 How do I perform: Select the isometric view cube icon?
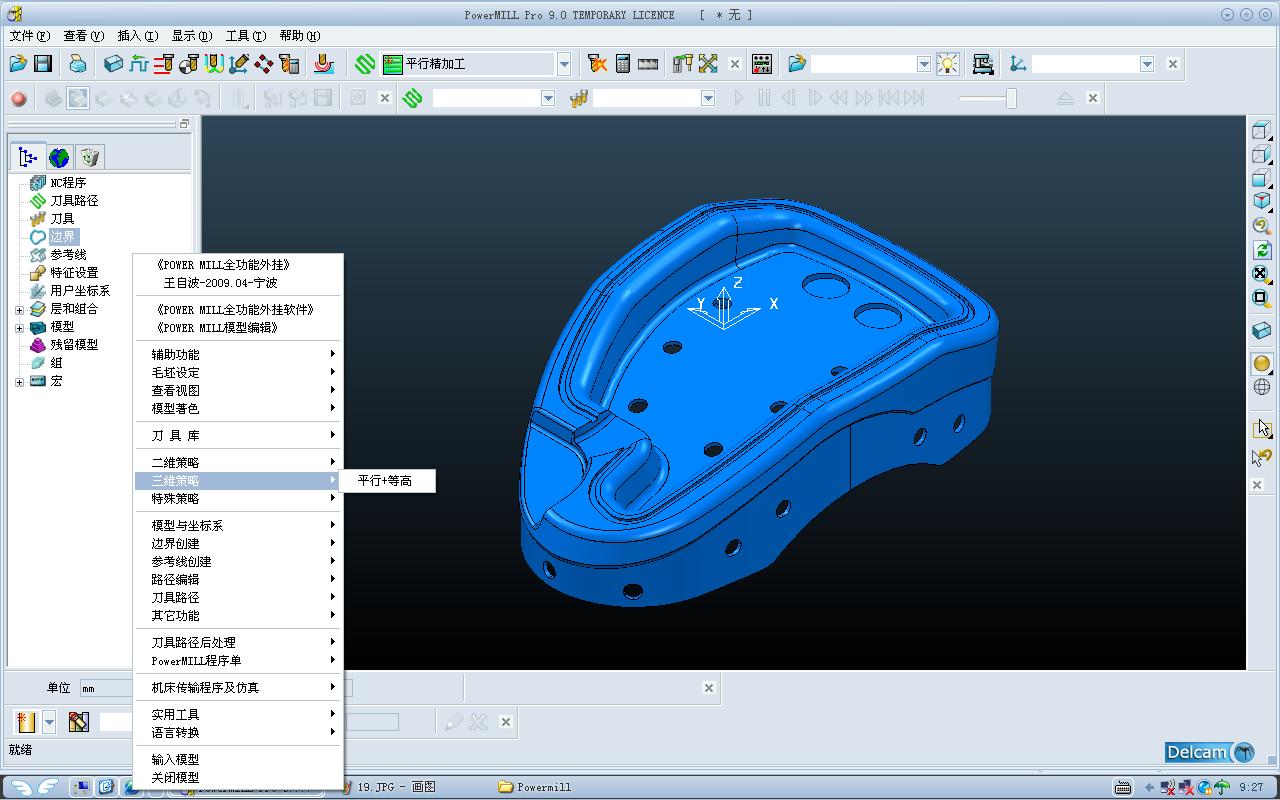(1262, 202)
